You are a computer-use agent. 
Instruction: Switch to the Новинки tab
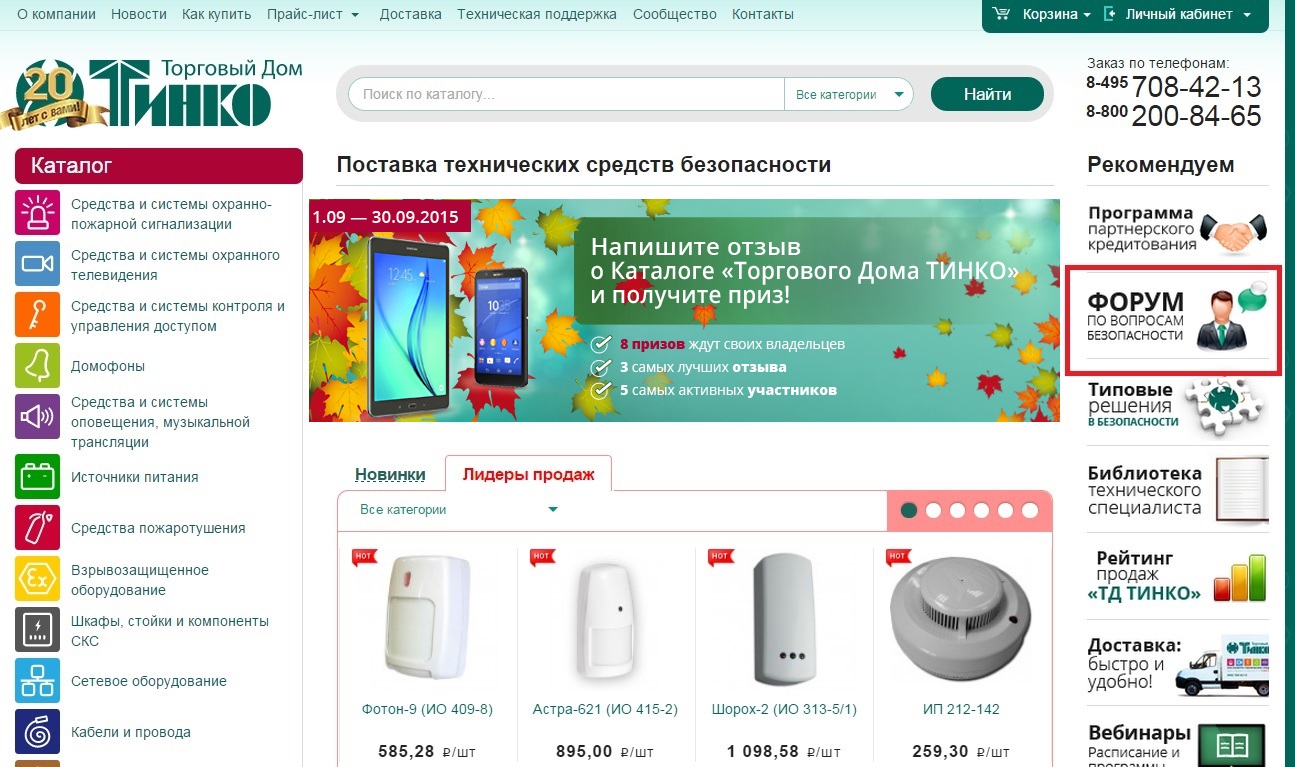coord(390,474)
